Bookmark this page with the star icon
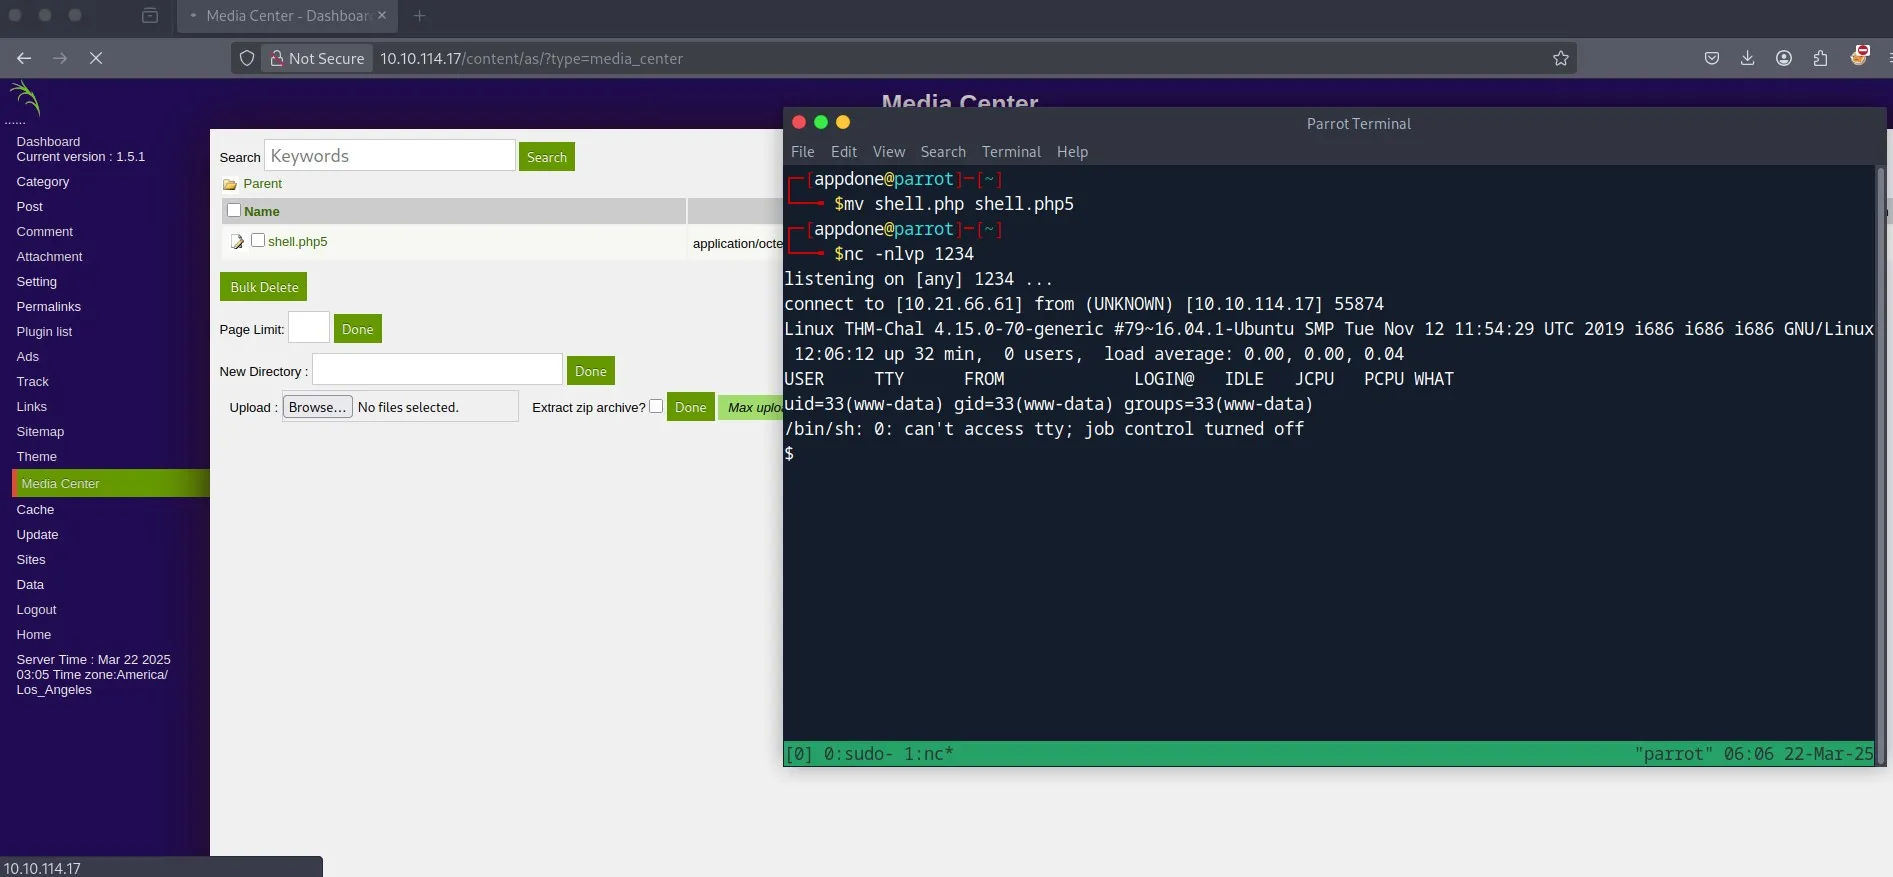Screen dimensions: 1893x877 coord(1560,58)
